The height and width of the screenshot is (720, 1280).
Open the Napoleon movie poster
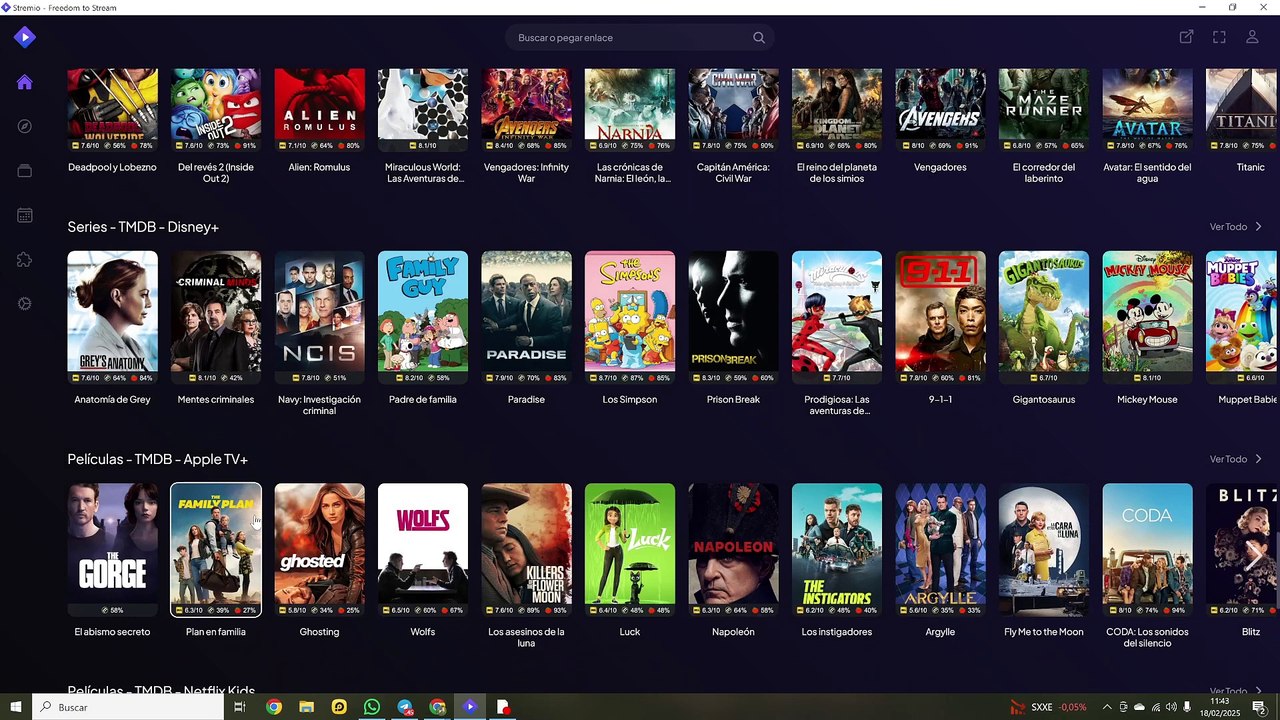coord(733,550)
